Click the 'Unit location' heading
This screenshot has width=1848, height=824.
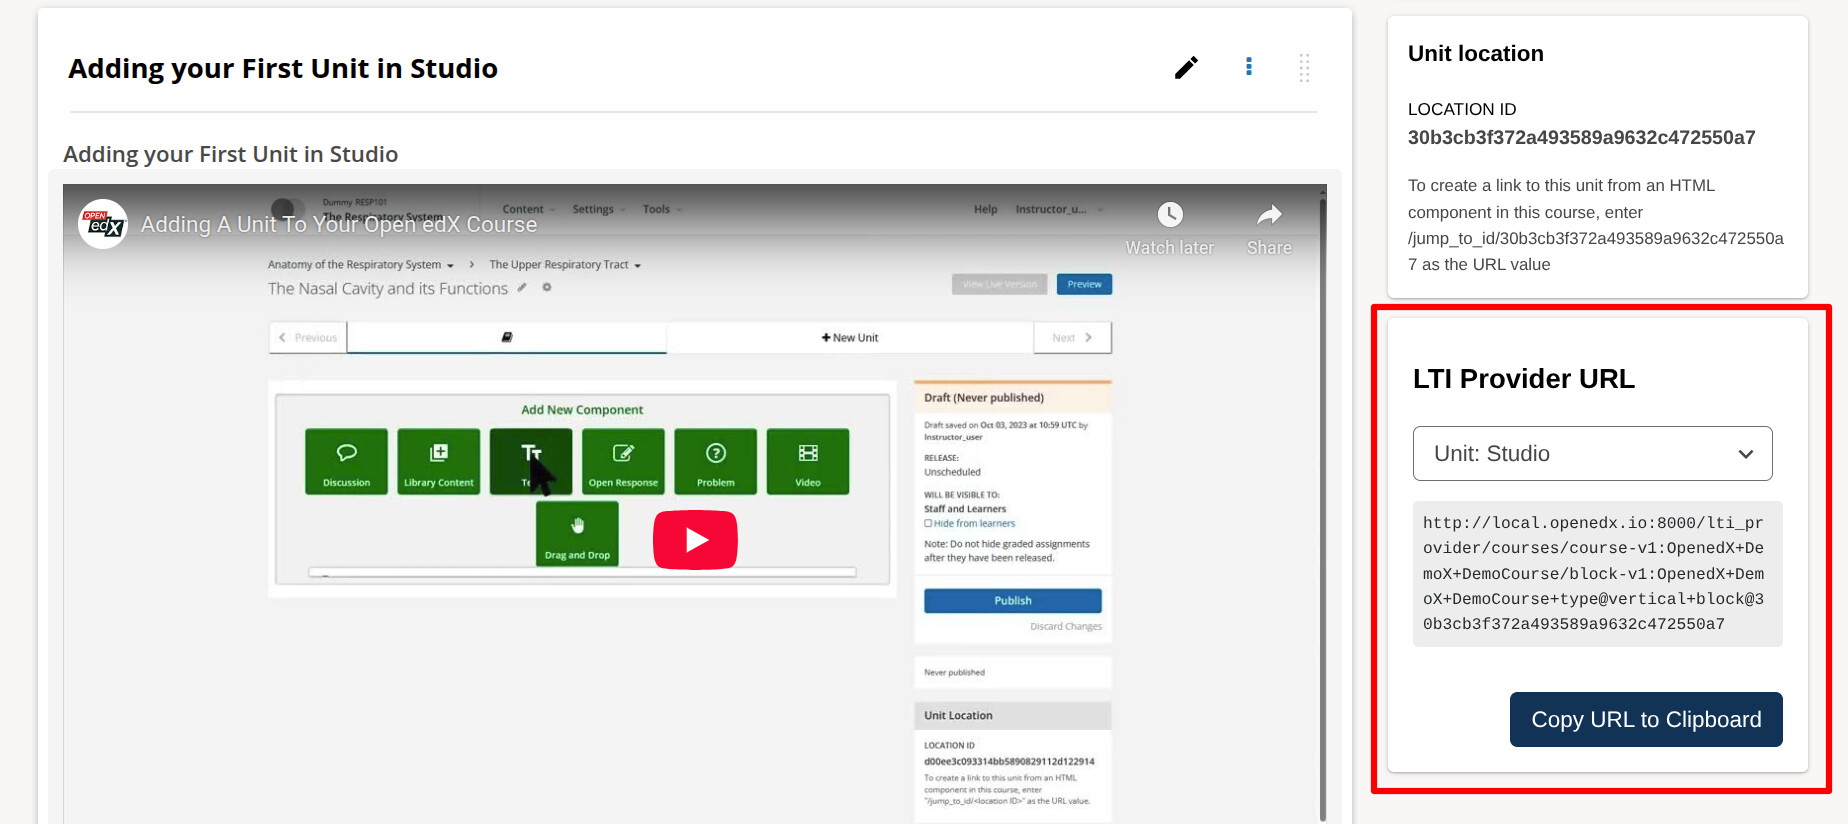click(x=1475, y=54)
